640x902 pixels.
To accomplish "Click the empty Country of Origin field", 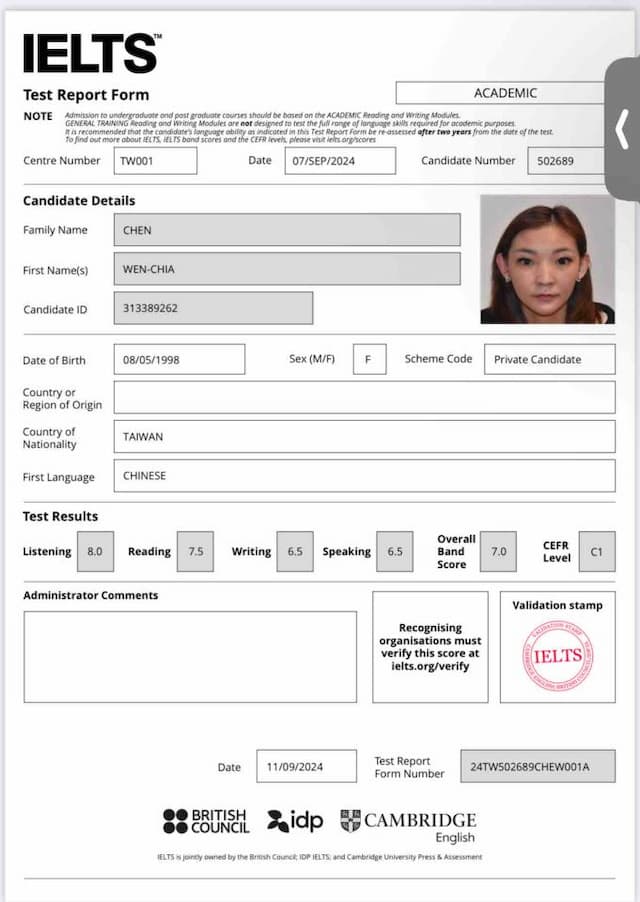I will (x=364, y=397).
